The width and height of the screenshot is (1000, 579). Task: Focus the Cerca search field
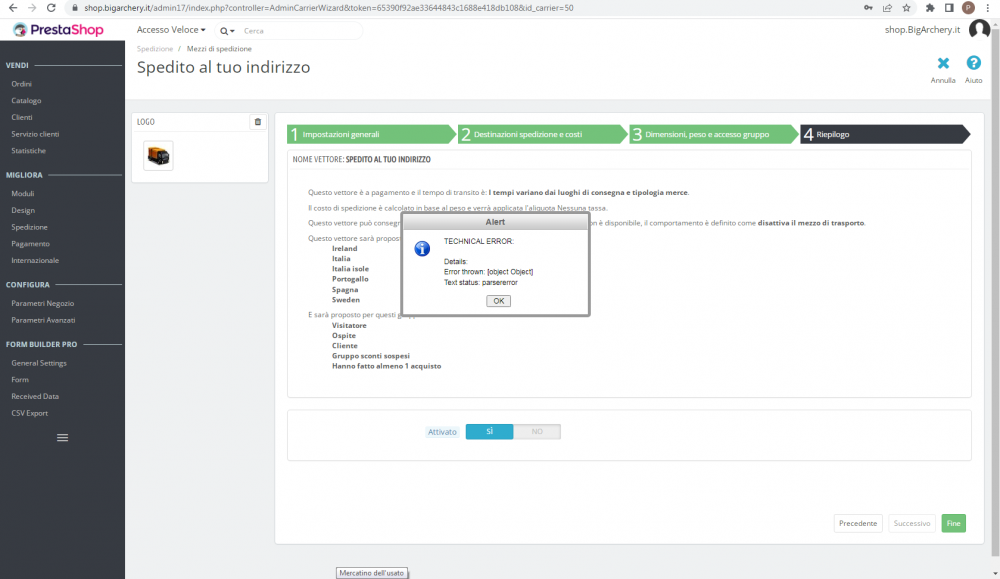[x=300, y=31]
